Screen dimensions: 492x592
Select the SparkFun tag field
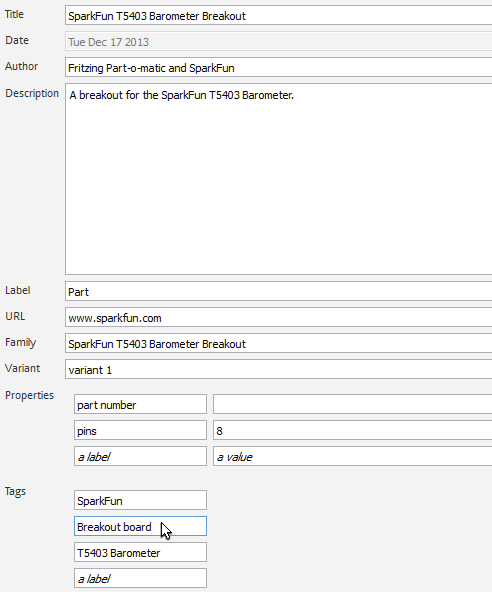point(140,500)
